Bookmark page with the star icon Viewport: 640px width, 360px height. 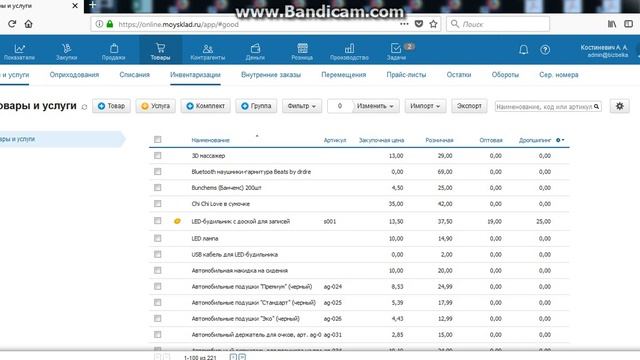[433, 24]
